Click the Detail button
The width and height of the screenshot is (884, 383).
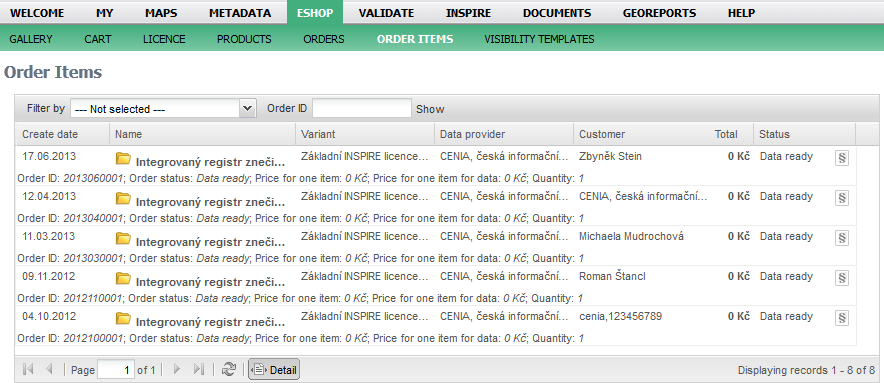click(274, 370)
